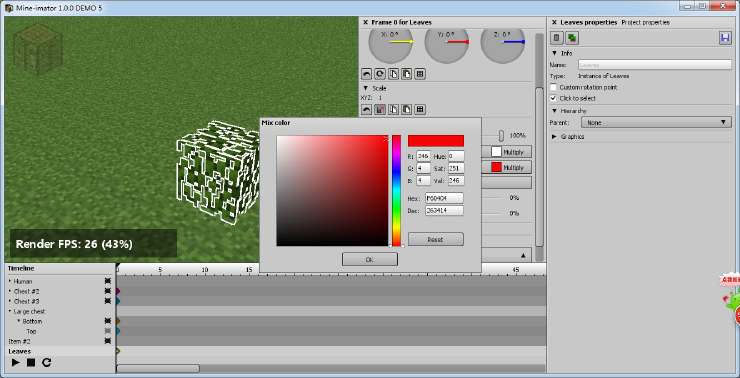The image size is (740, 378).
Task: Open the Parent dropdown showing None
Action: (656, 122)
